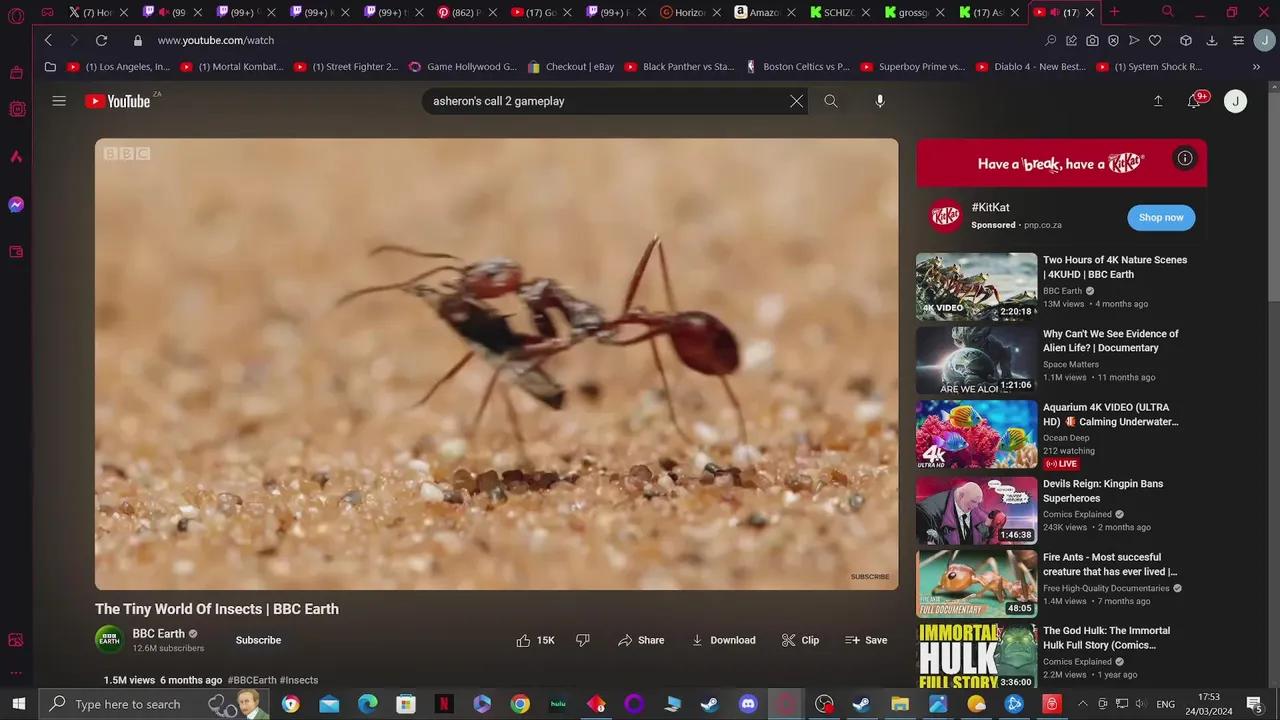The image size is (1280, 720).
Task: Open the #Insects hashtag link
Action: pyautogui.click(x=299, y=680)
